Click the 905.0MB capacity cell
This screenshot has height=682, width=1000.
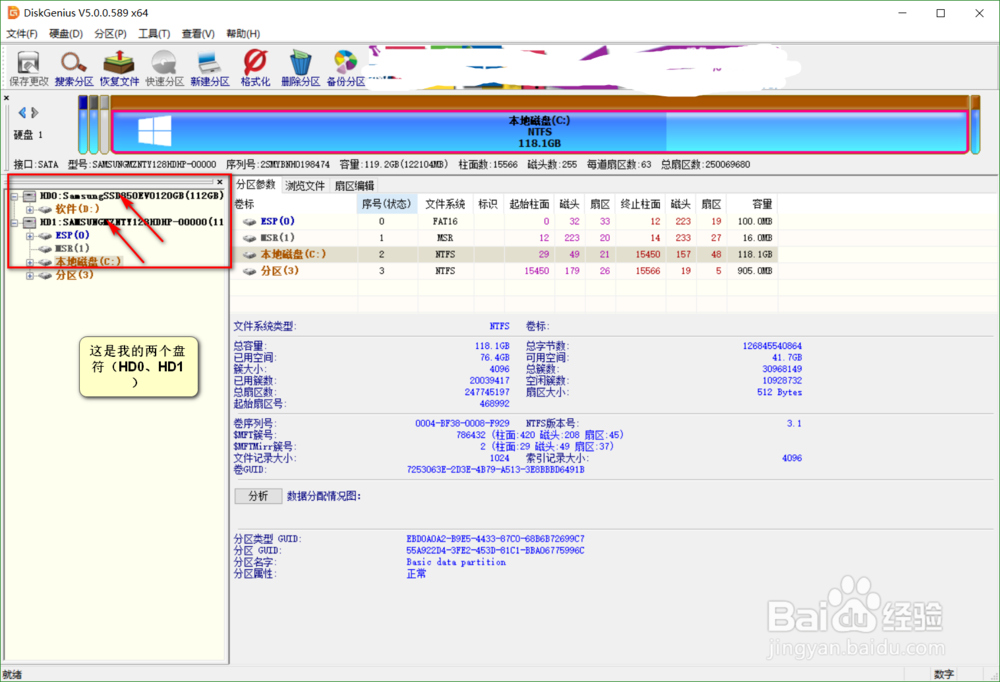tap(754, 271)
